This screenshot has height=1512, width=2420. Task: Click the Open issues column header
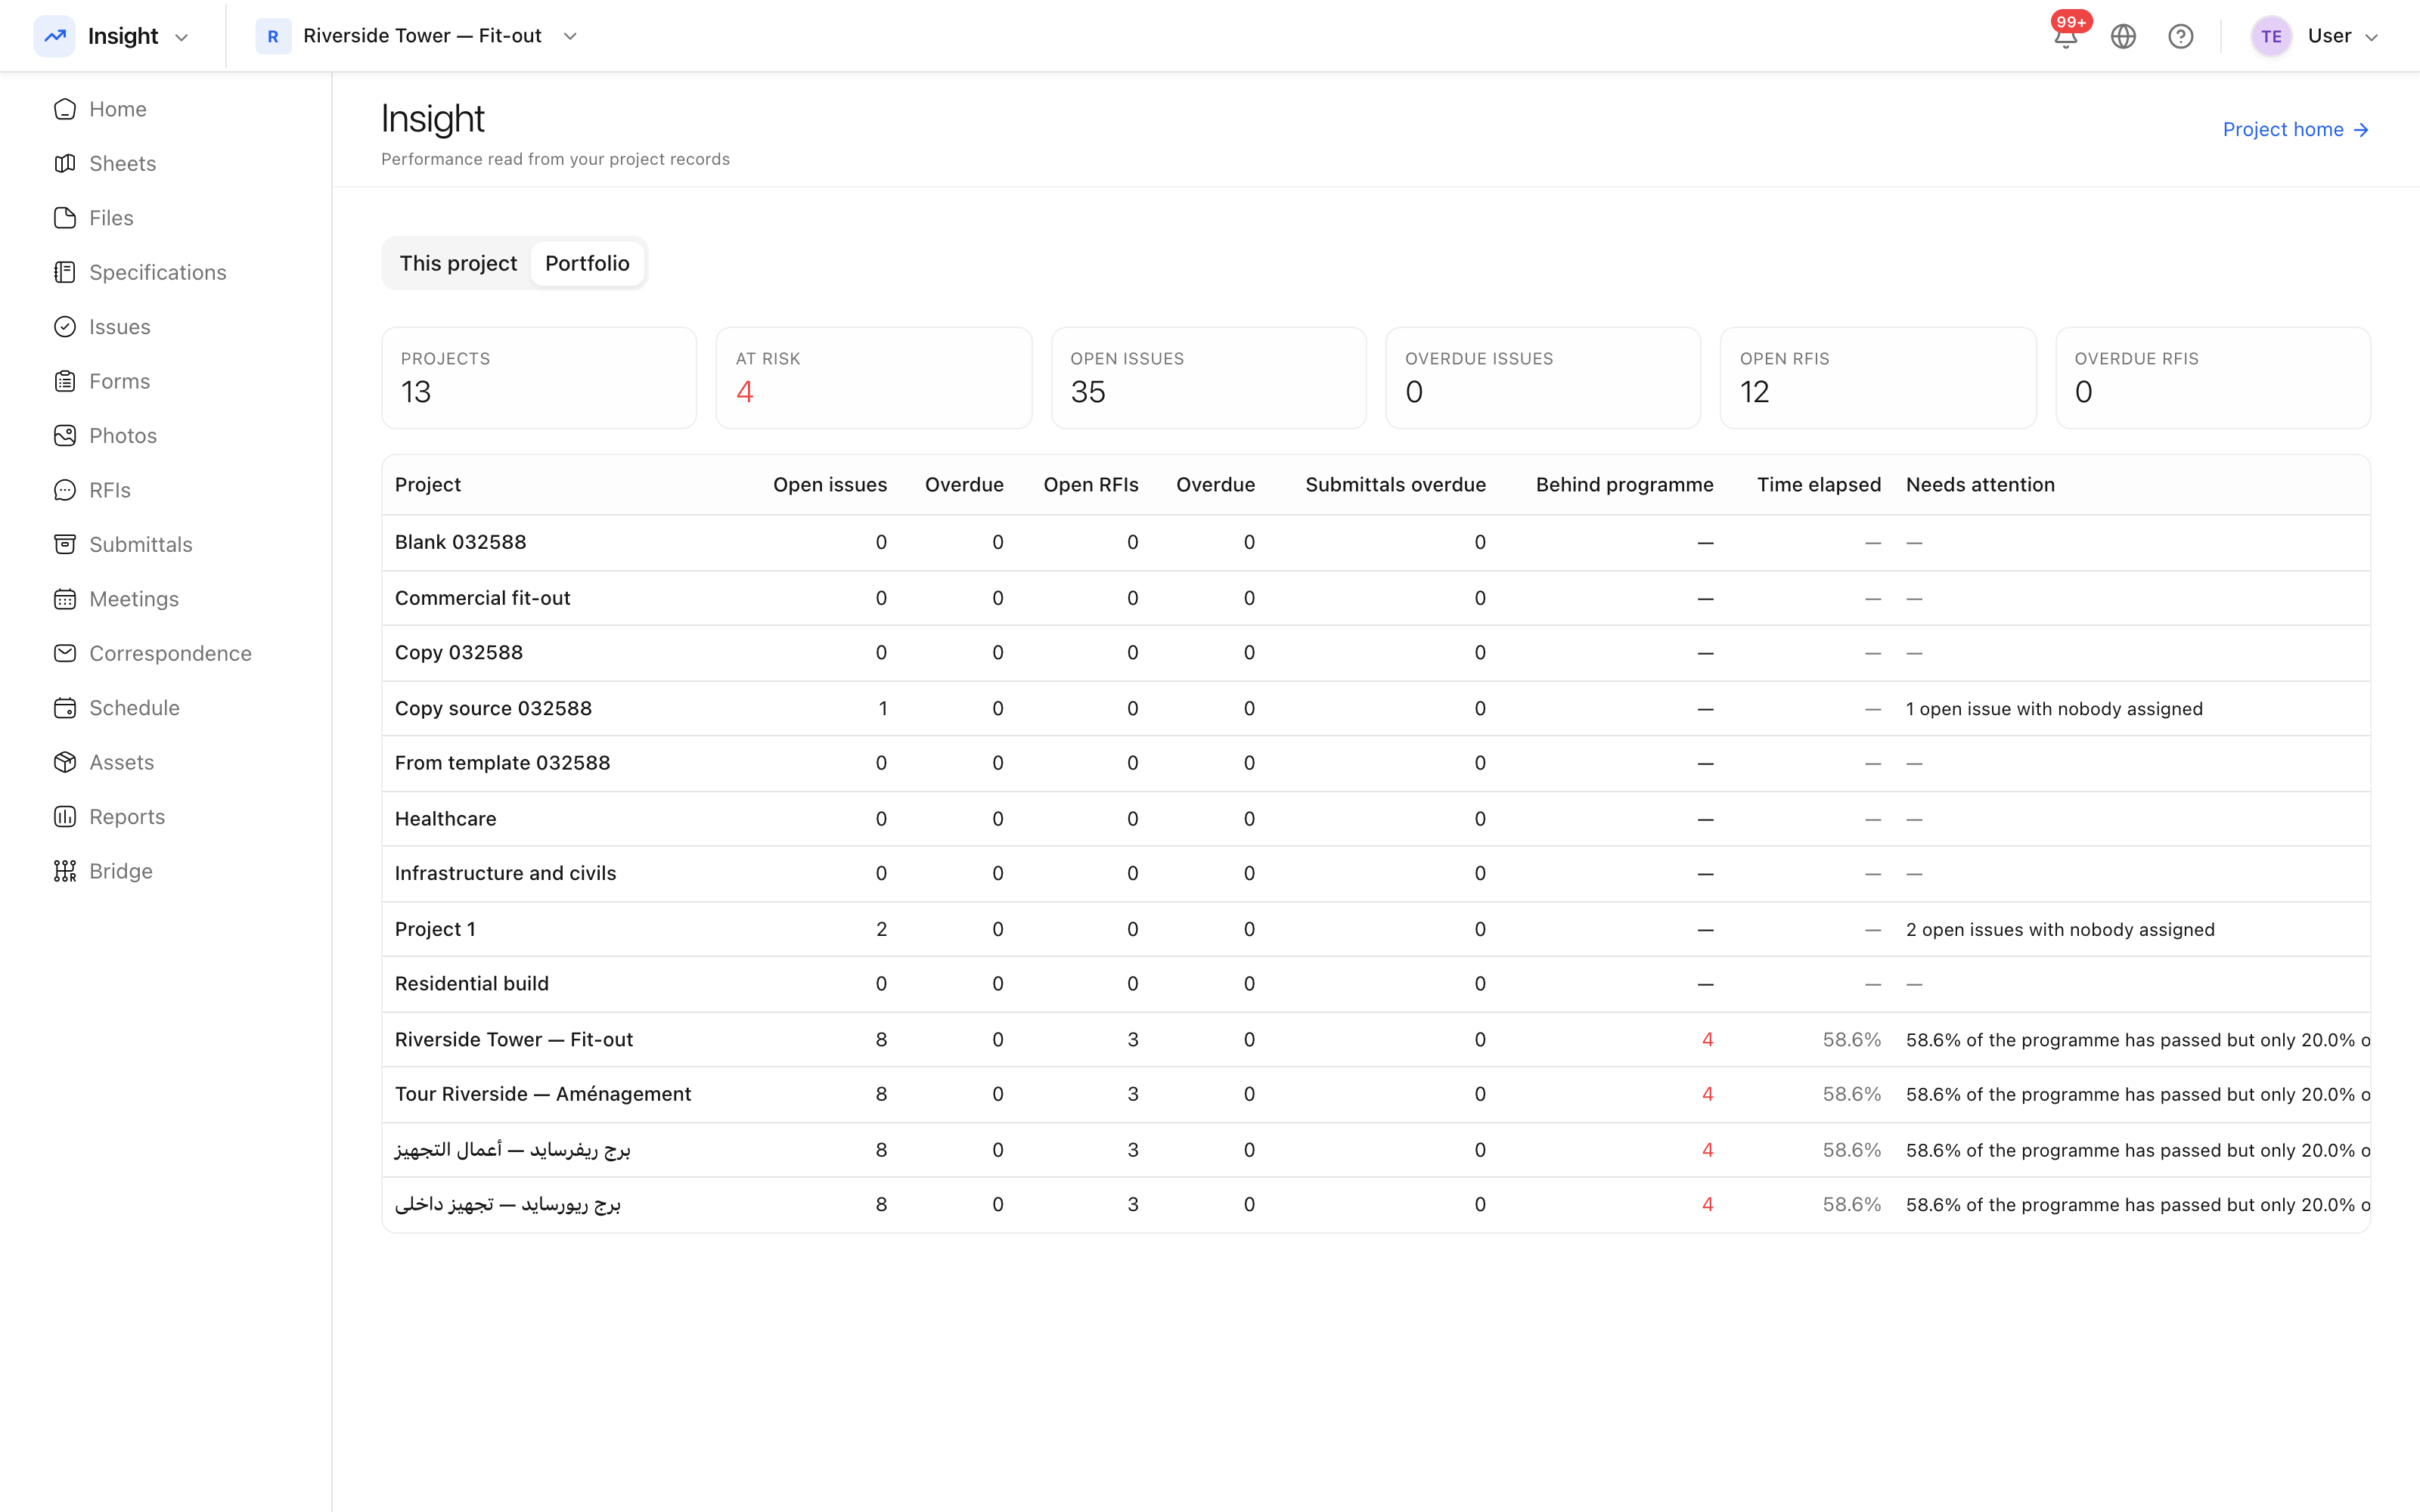[x=830, y=485]
